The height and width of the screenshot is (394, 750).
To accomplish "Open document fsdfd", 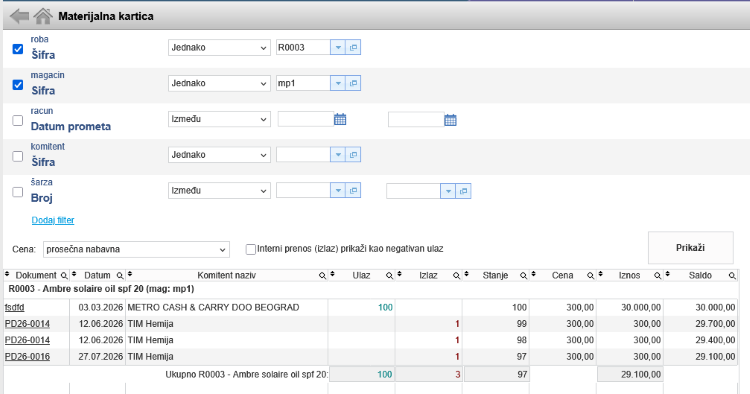I will point(14,307).
